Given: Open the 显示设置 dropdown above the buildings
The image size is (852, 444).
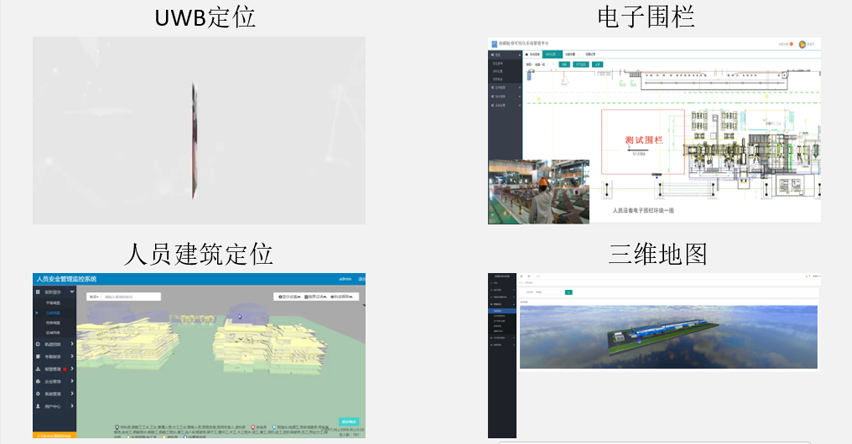Looking at the screenshot, I should point(288,297).
